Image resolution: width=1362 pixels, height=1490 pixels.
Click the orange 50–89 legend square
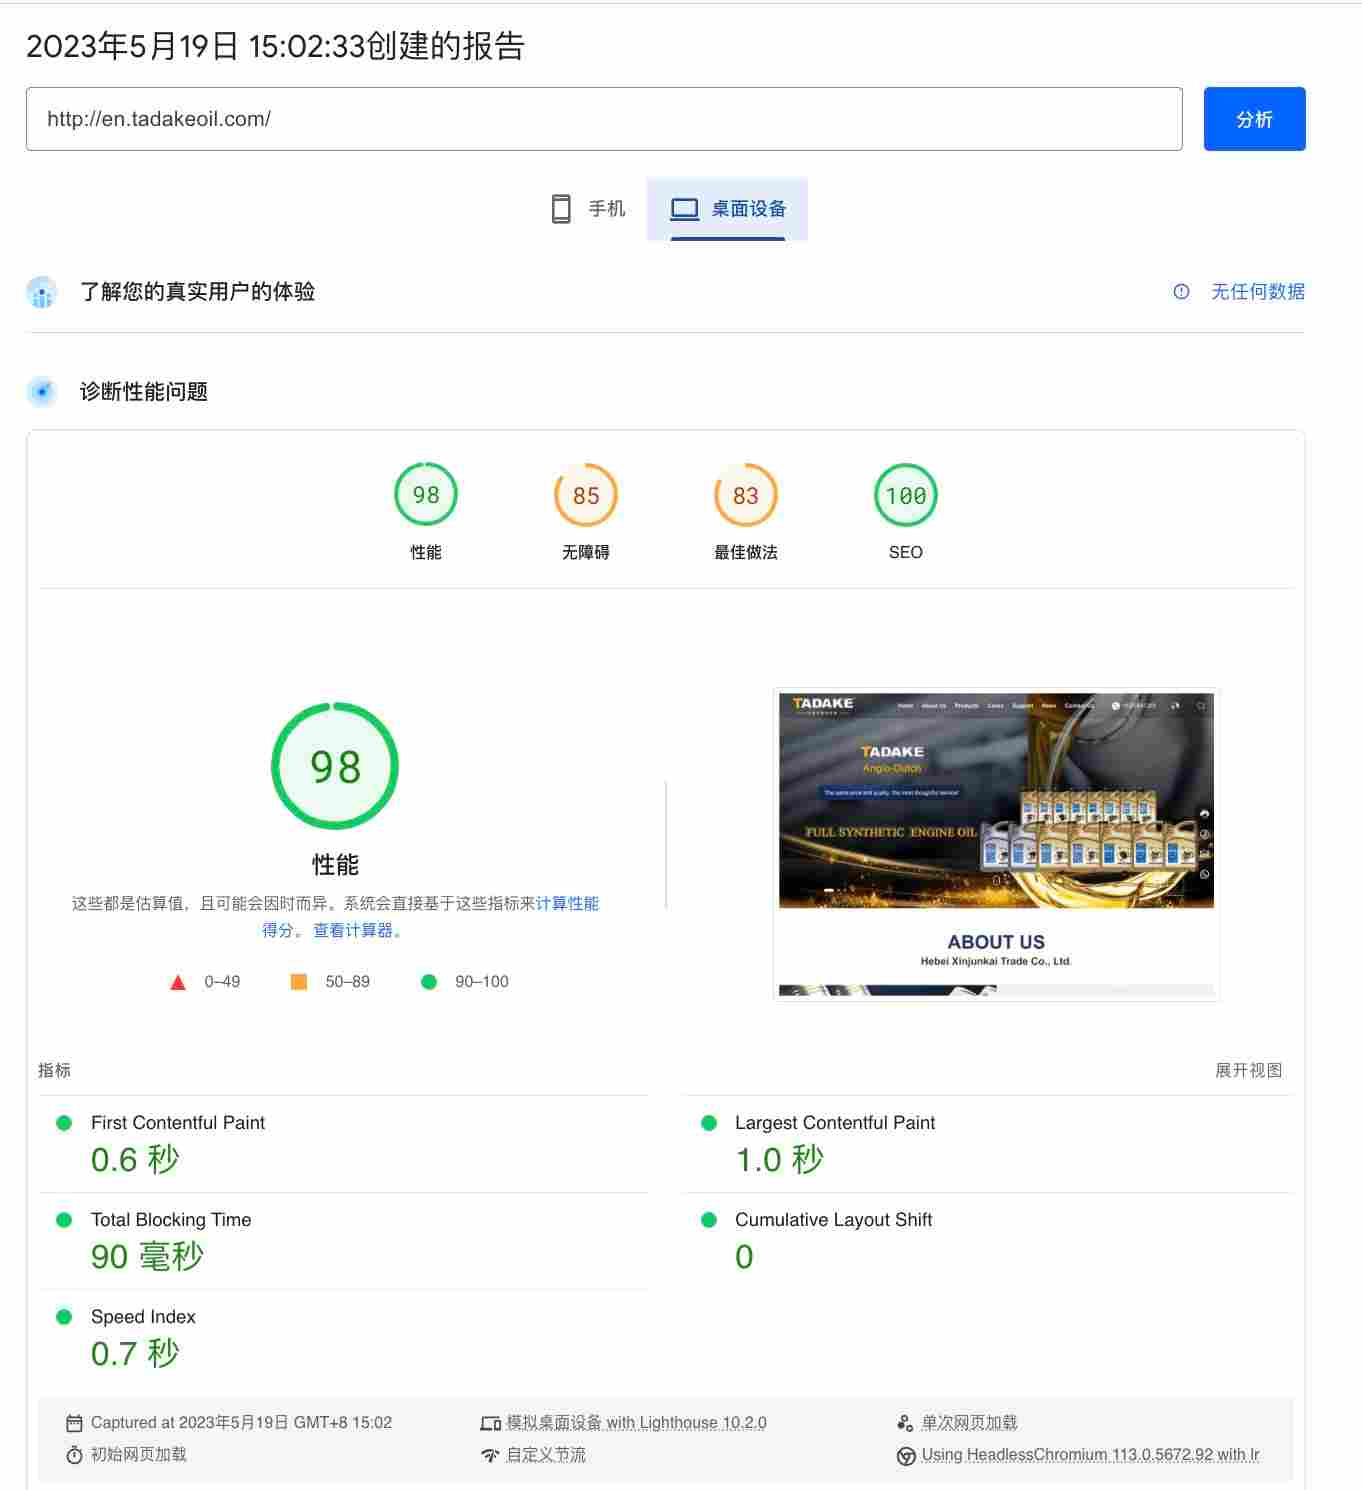[299, 981]
